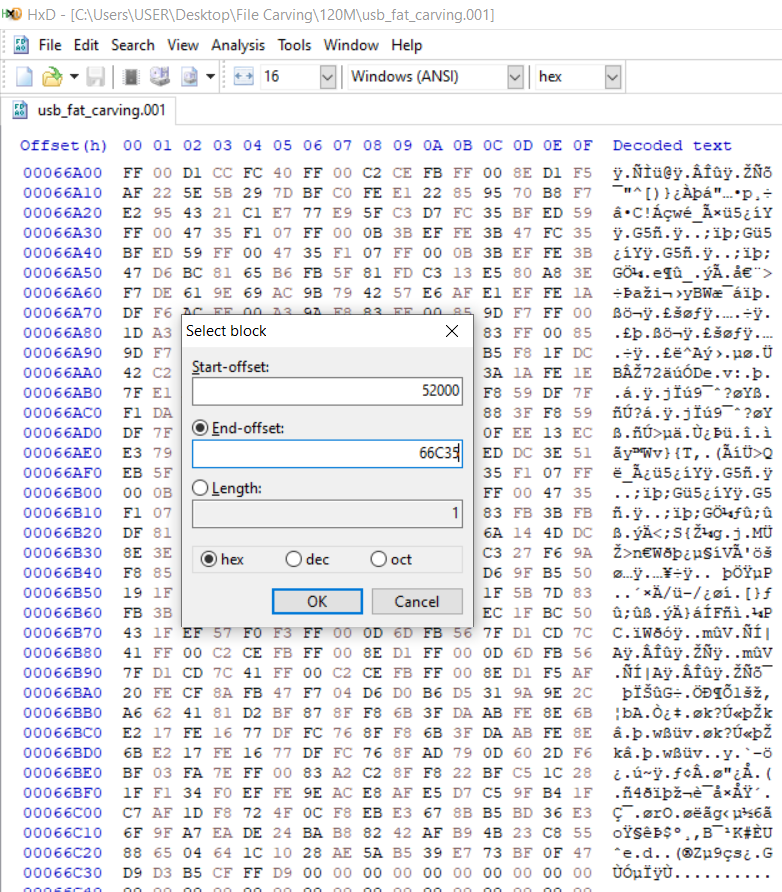
Task: Click offset row 00066A00
Action: point(63,172)
